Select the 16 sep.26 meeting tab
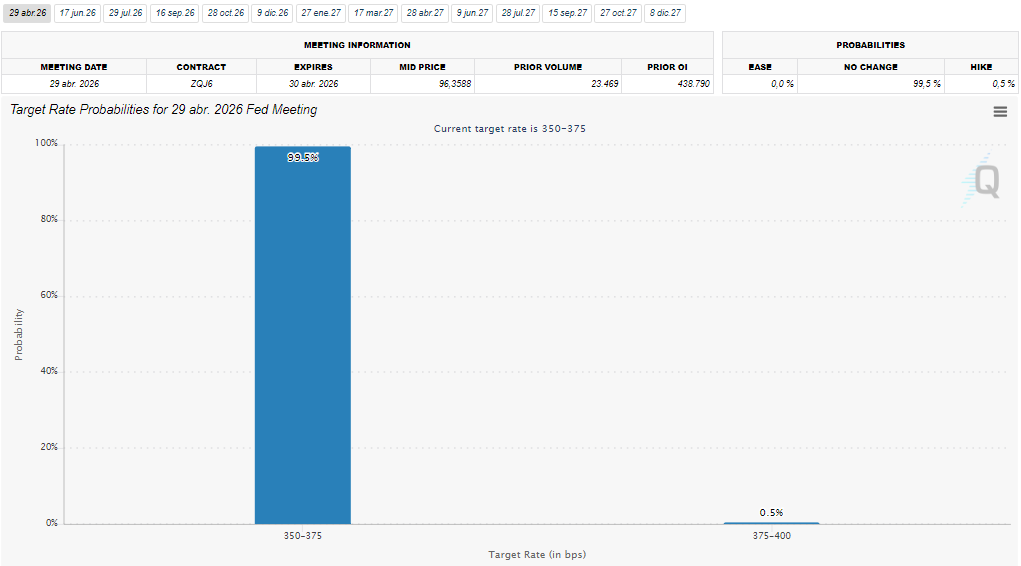 [175, 13]
